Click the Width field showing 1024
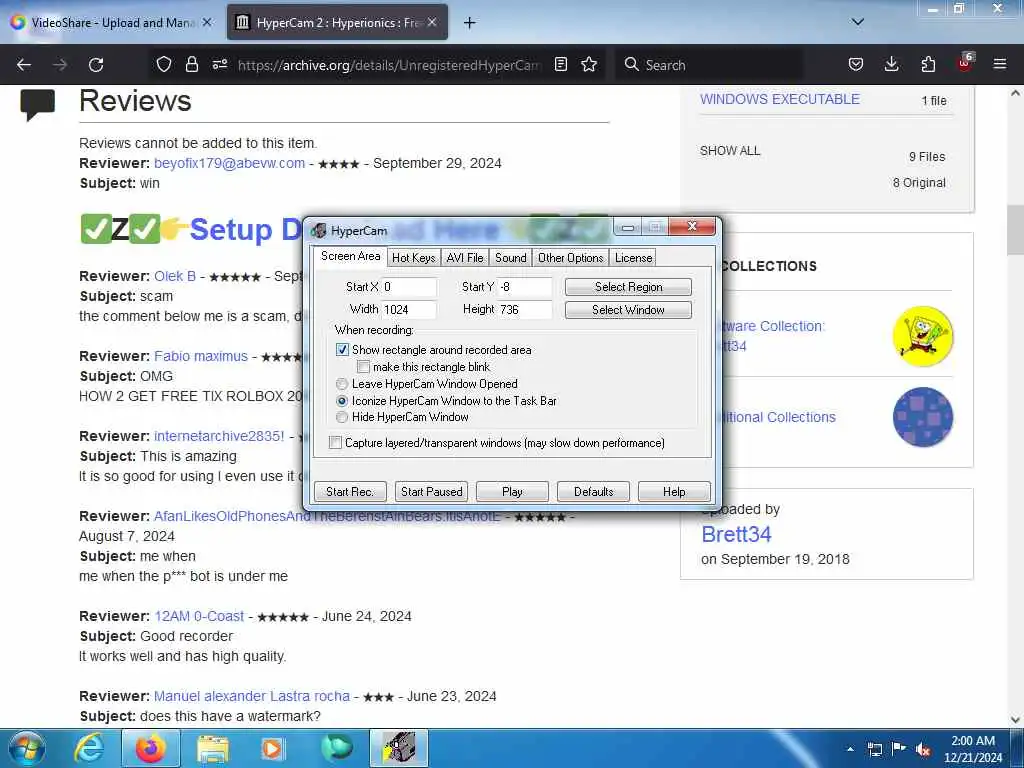The height and width of the screenshot is (768, 1024). click(409, 310)
